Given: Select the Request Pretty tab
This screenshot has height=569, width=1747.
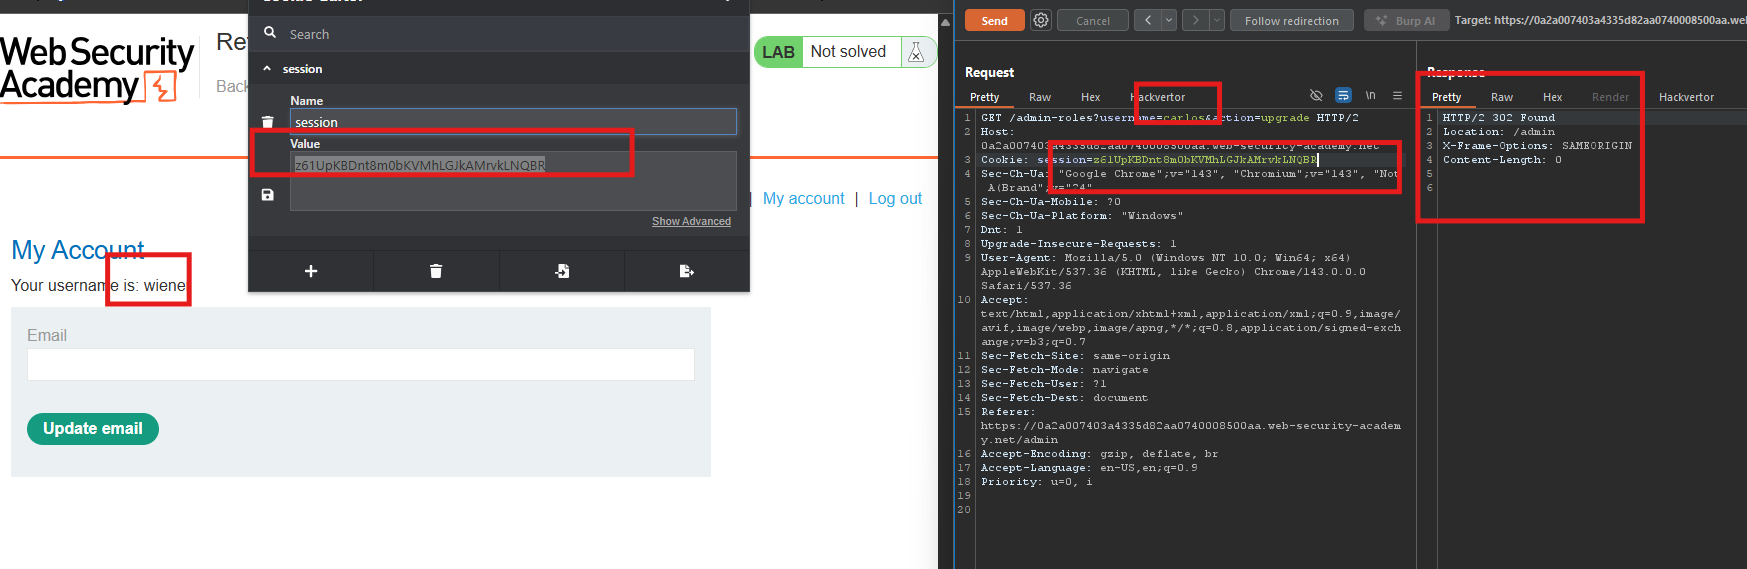Looking at the screenshot, I should coord(985,97).
